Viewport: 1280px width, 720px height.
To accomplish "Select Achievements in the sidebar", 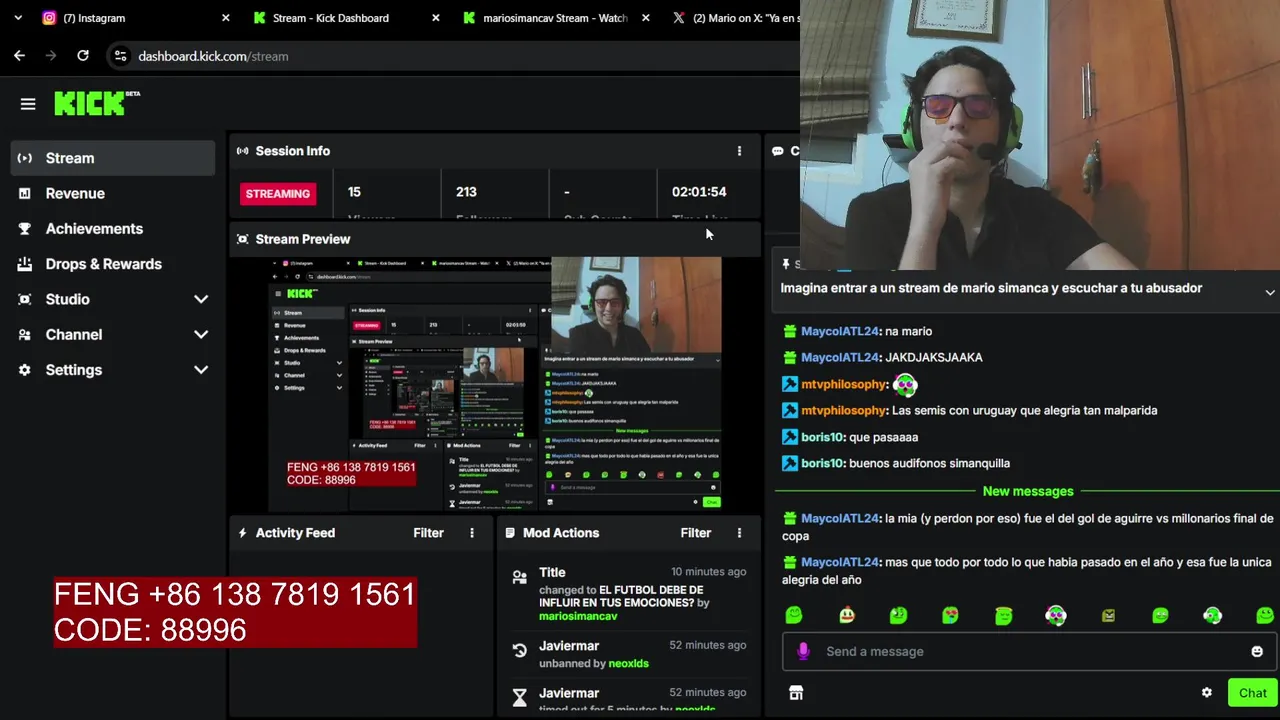I will [113, 229].
